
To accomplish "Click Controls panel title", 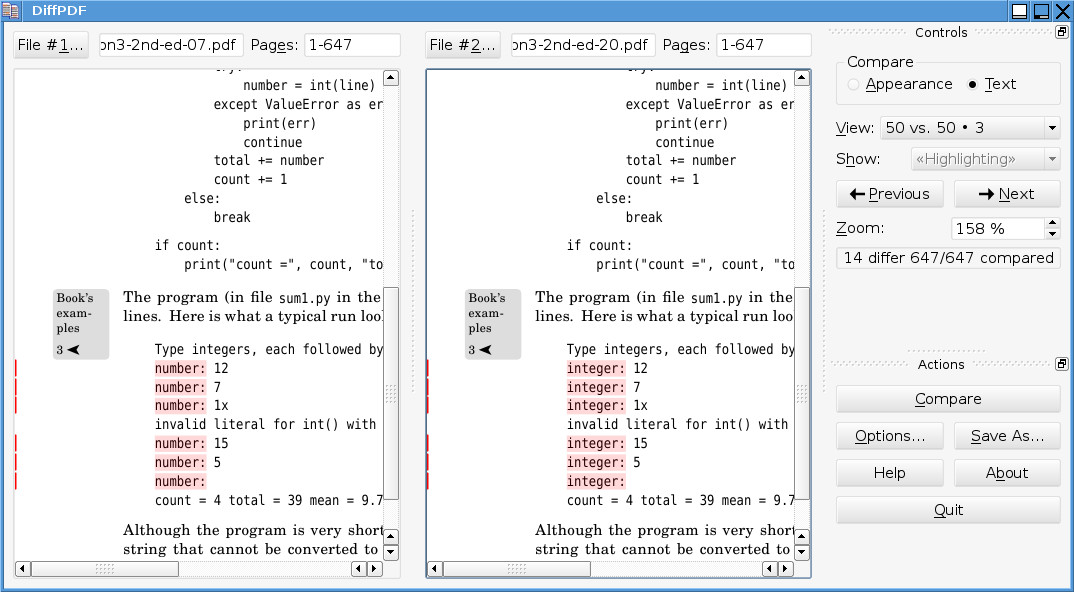I will click(x=940, y=32).
